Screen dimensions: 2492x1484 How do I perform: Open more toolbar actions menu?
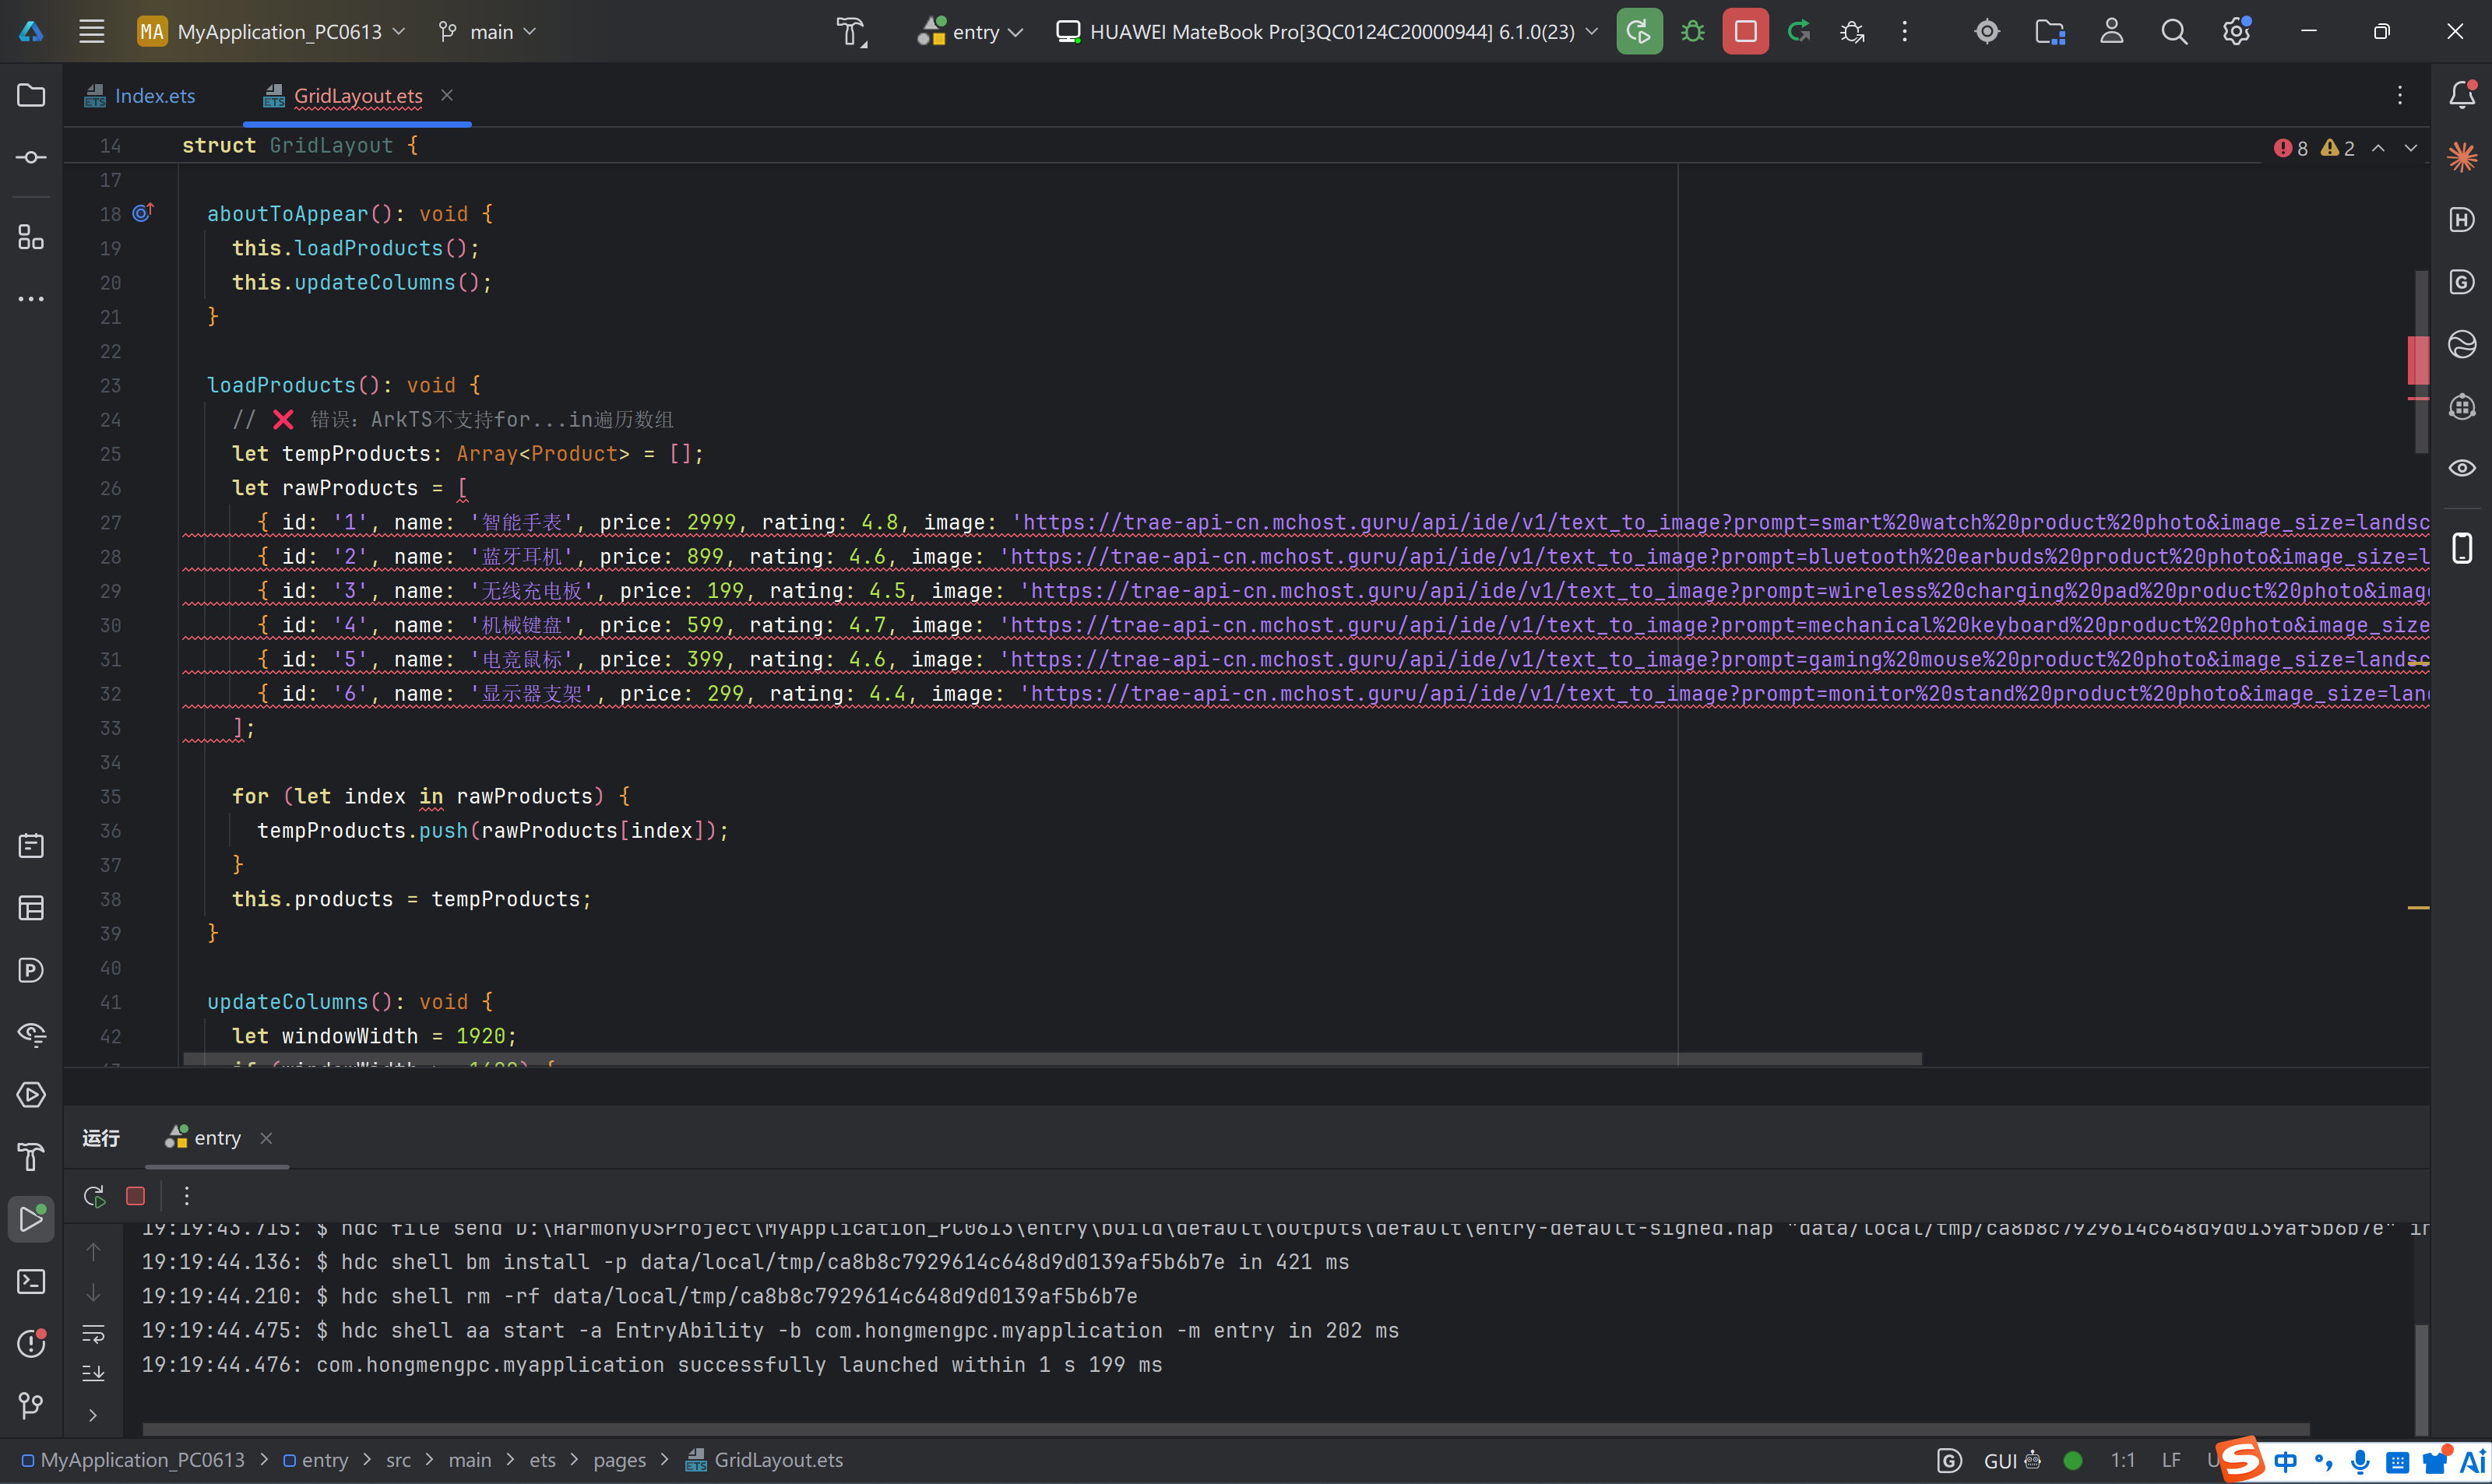(x=1904, y=31)
